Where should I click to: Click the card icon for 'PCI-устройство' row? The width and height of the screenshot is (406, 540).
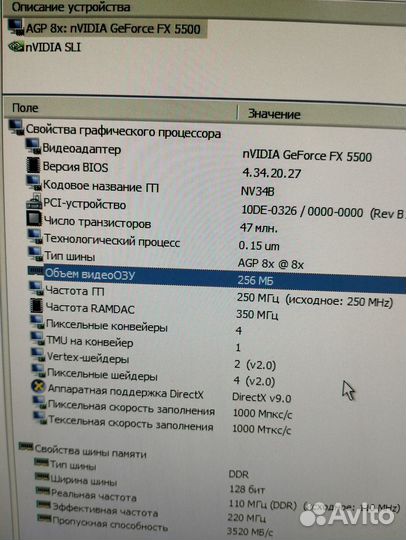point(34,201)
